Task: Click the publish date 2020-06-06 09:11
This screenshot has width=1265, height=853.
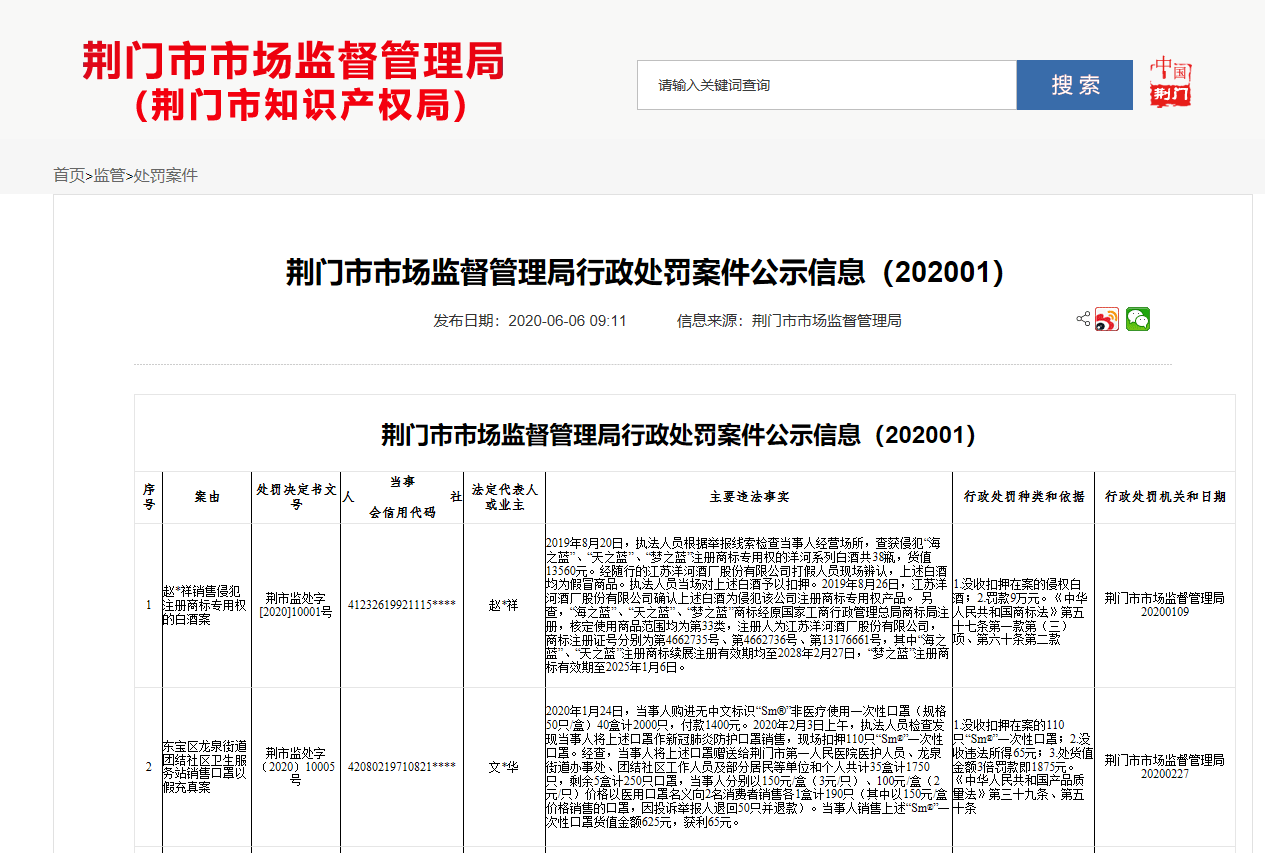Action: tap(530, 321)
